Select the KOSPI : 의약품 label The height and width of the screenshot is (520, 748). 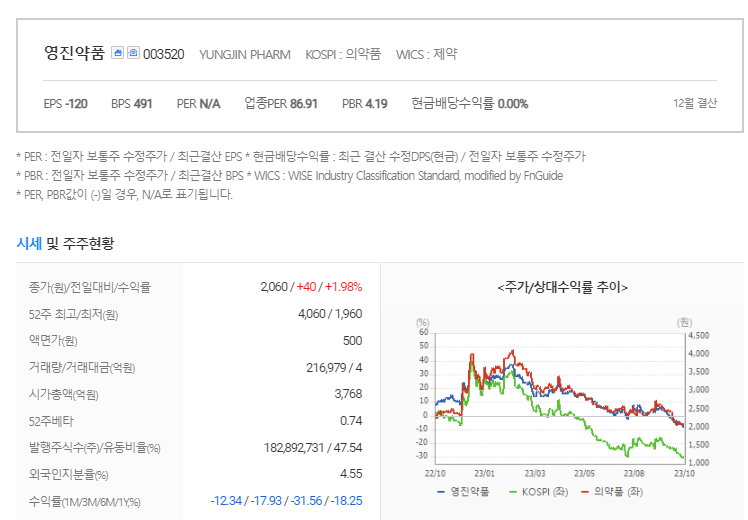[x=343, y=54]
